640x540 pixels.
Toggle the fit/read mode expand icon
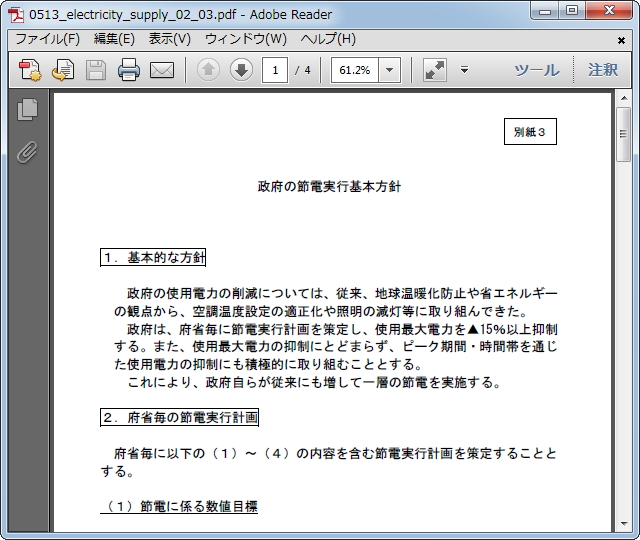coord(435,70)
